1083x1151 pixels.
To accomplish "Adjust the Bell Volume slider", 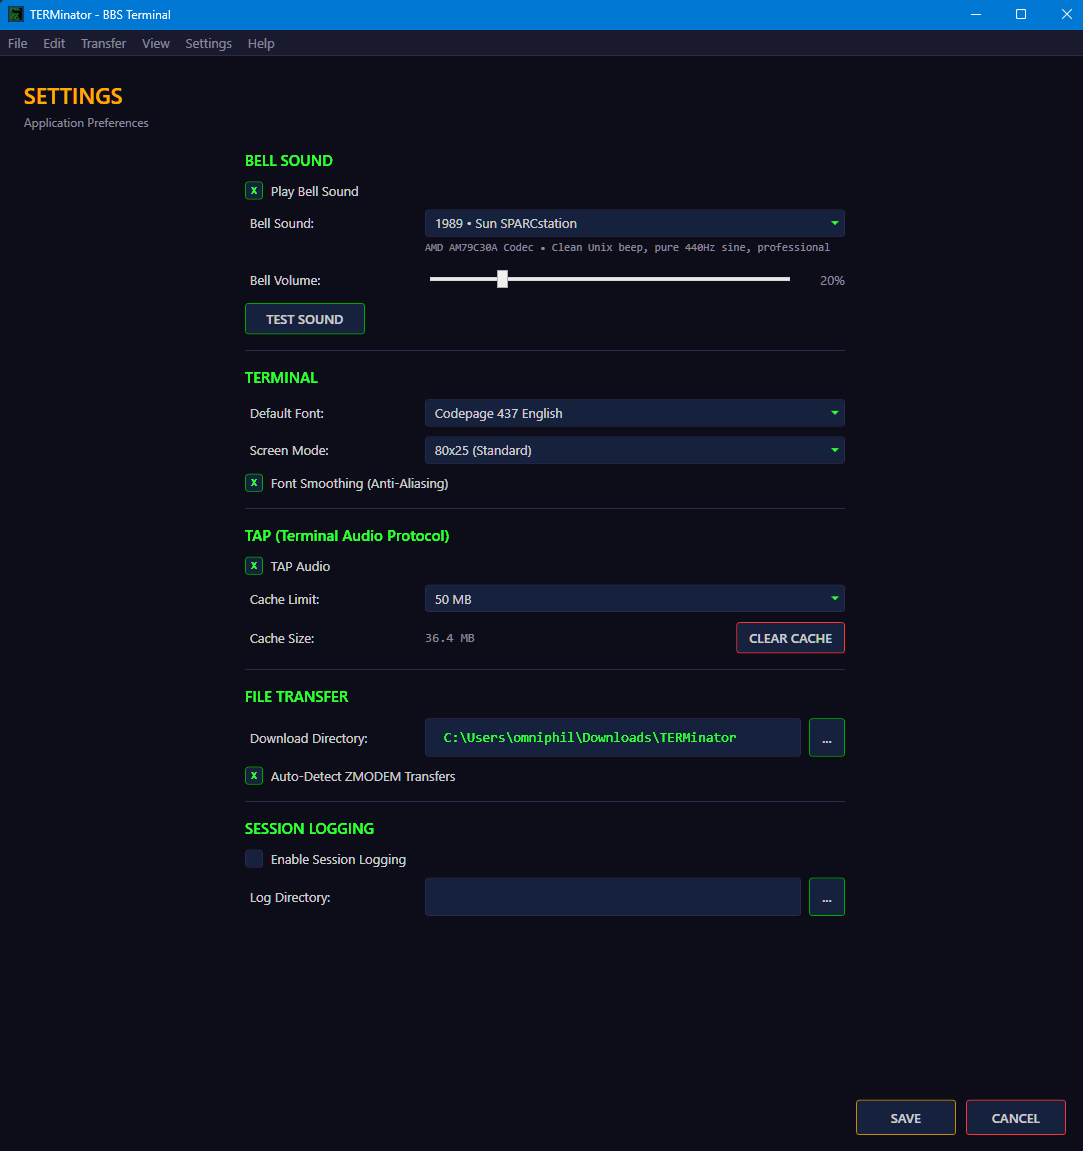I will (x=502, y=279).
